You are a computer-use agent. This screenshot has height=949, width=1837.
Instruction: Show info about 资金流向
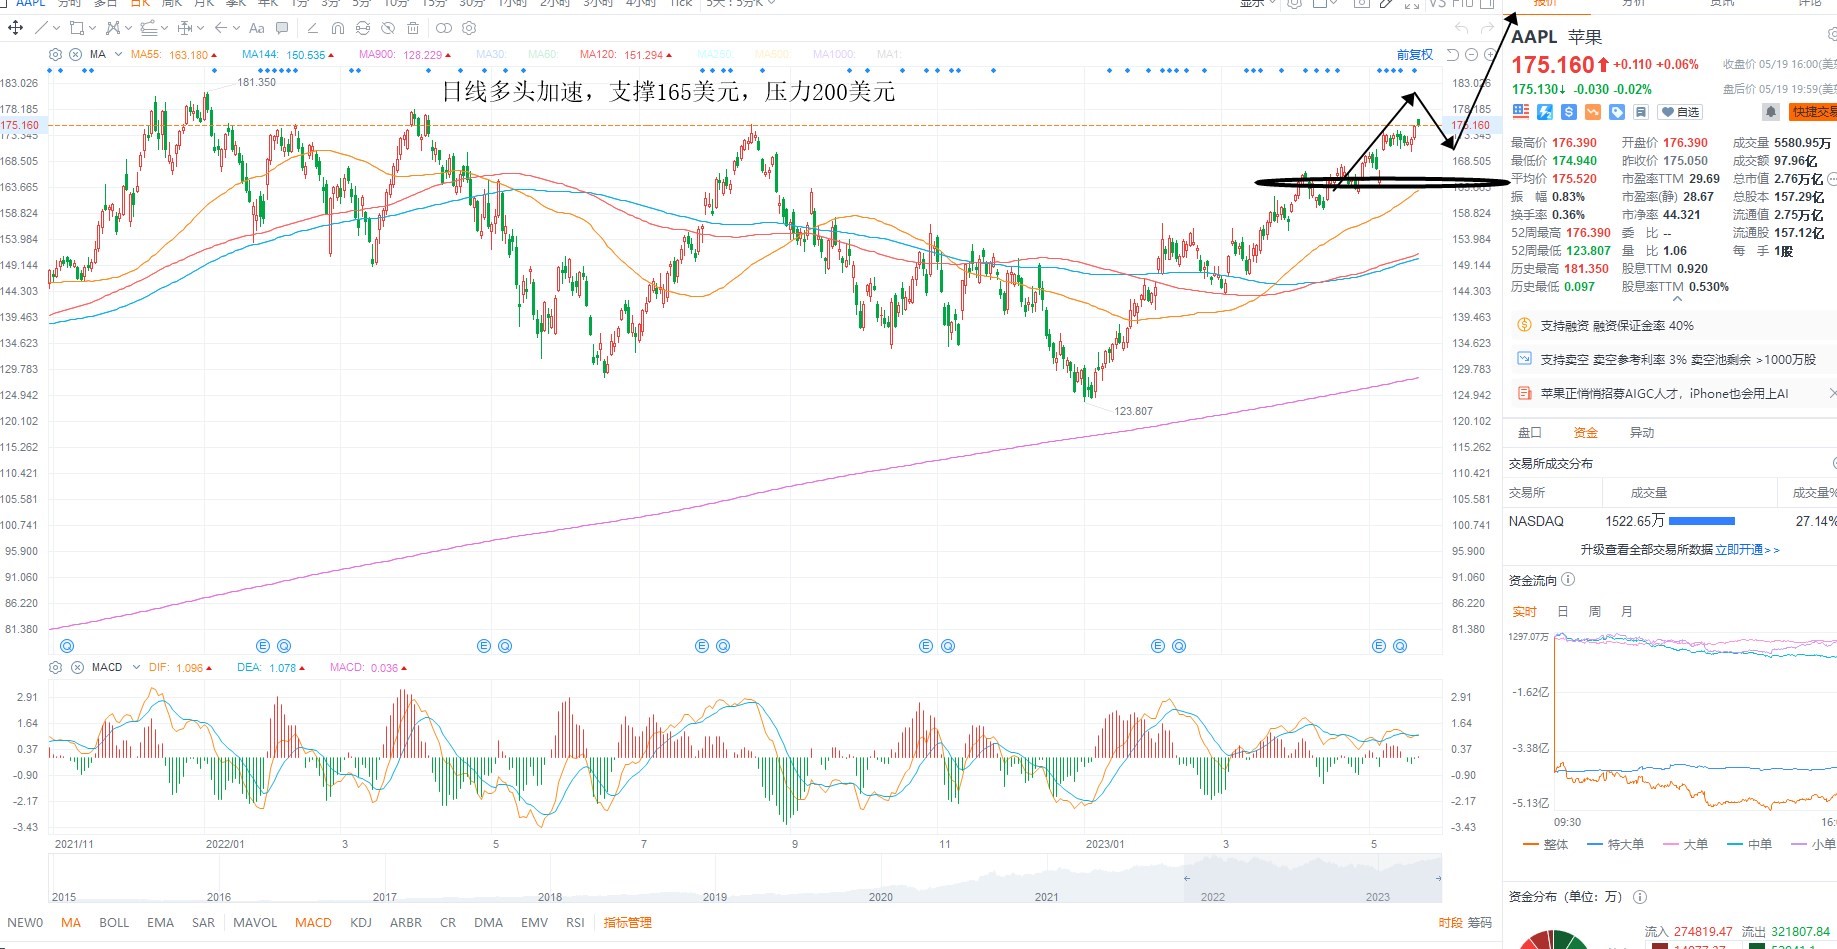1568,580
